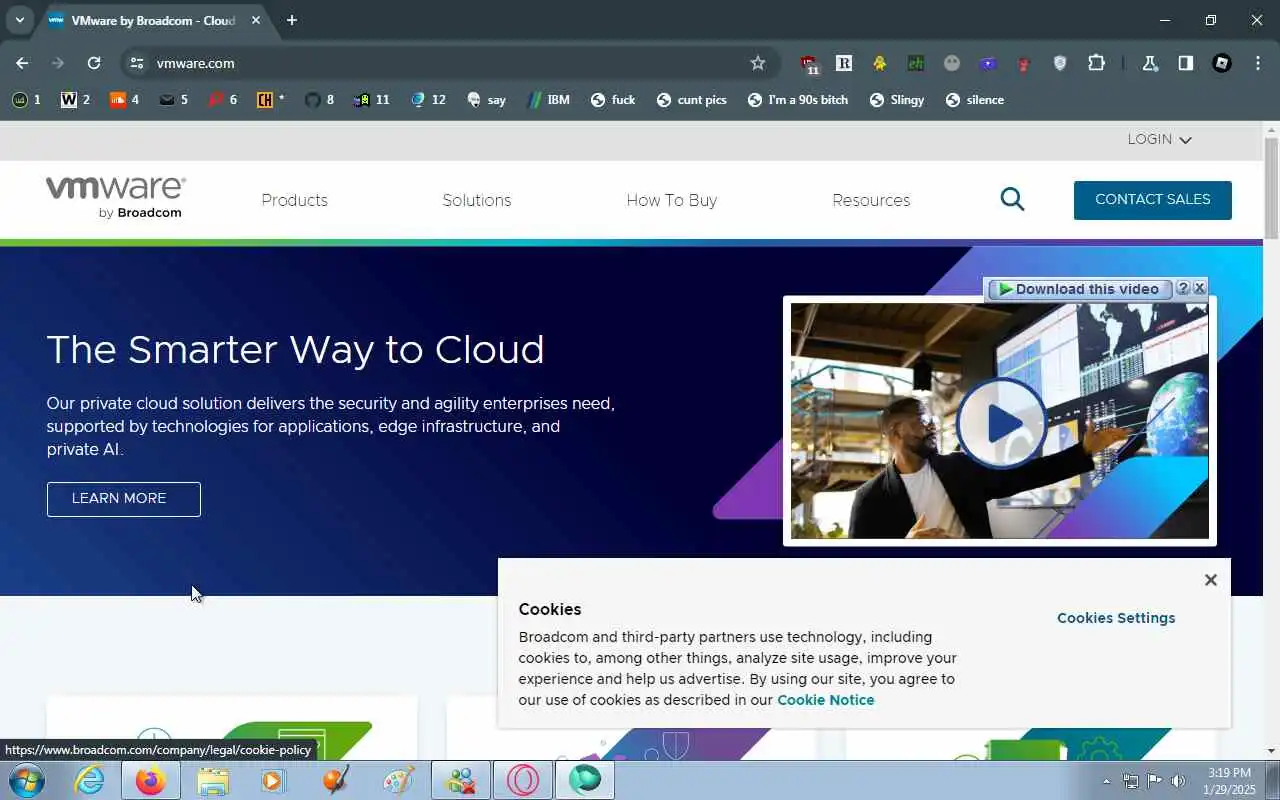Open Cookies Settings
Screen dimensions: 1280x800
click(x=1116, y=618)
